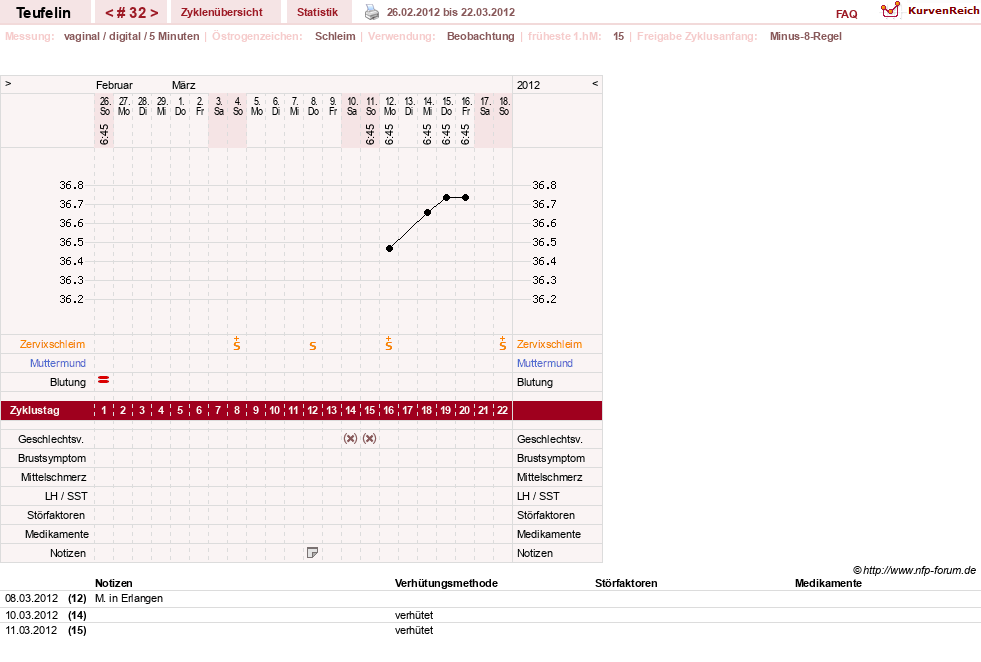This screenshot has height=662, width=981.
Task: Click the S+ cervical mucus symbol on 4 March
Action: (236, 344)
